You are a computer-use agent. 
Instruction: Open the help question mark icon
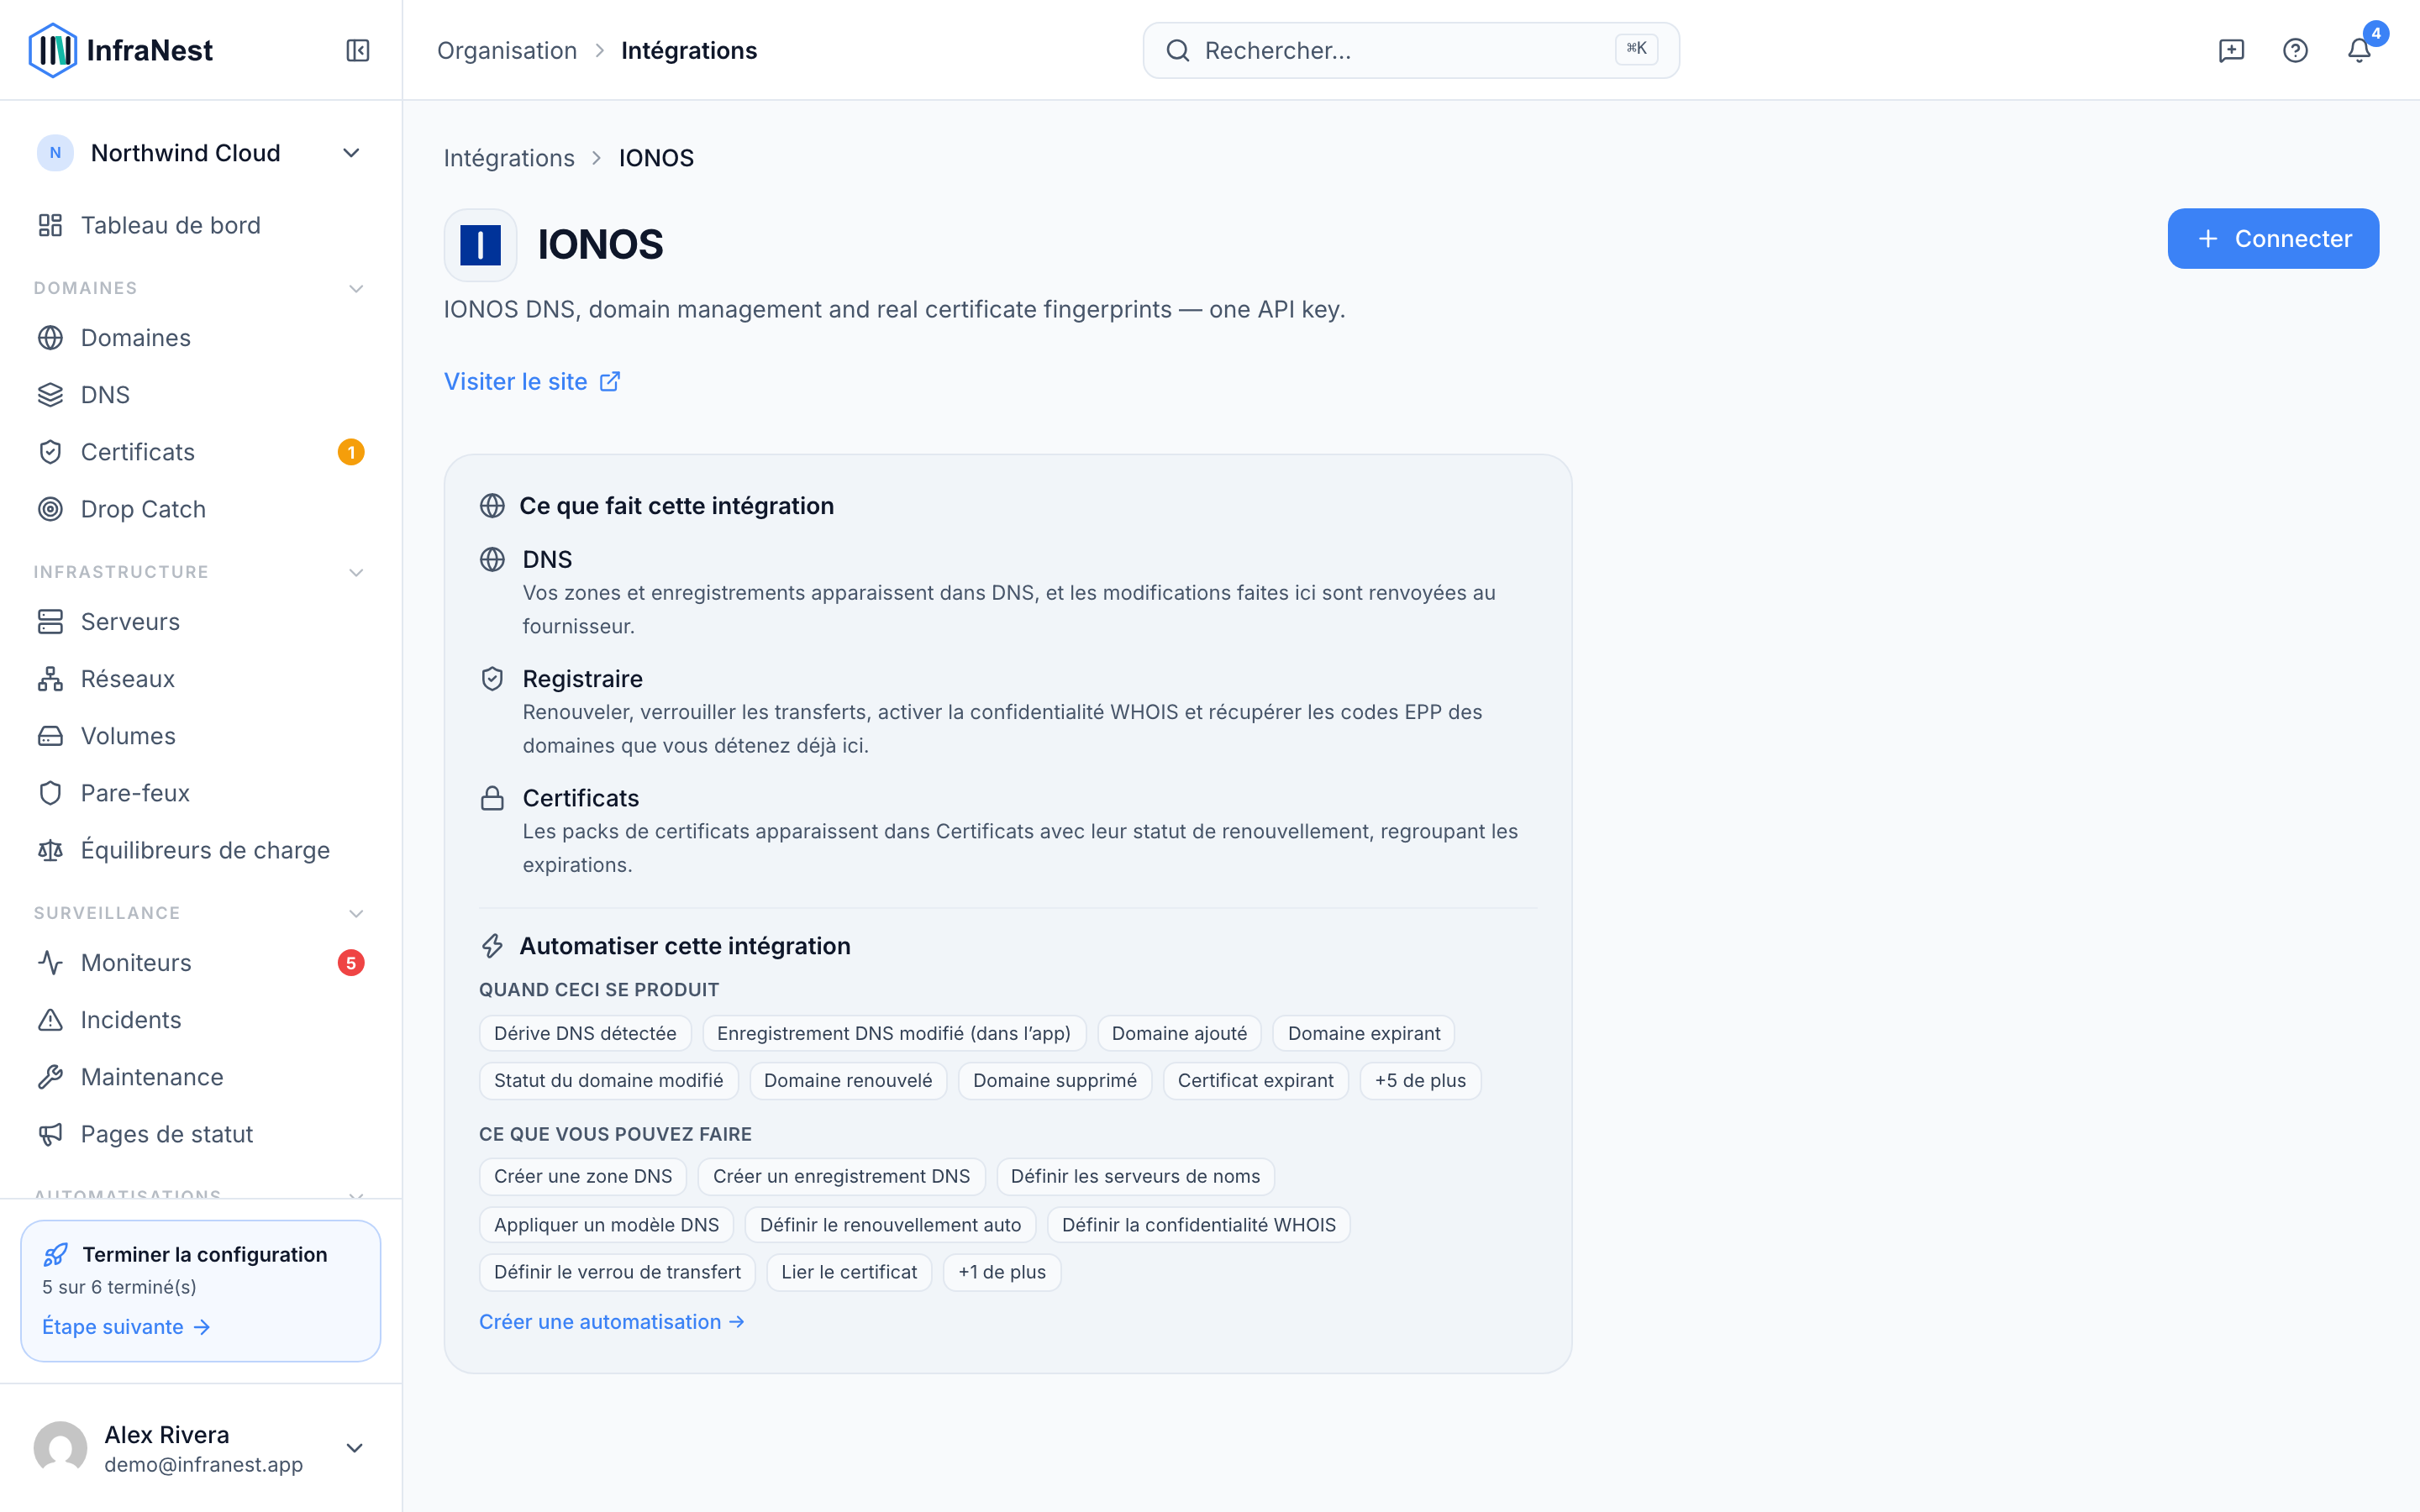(x=2295, y=50)
